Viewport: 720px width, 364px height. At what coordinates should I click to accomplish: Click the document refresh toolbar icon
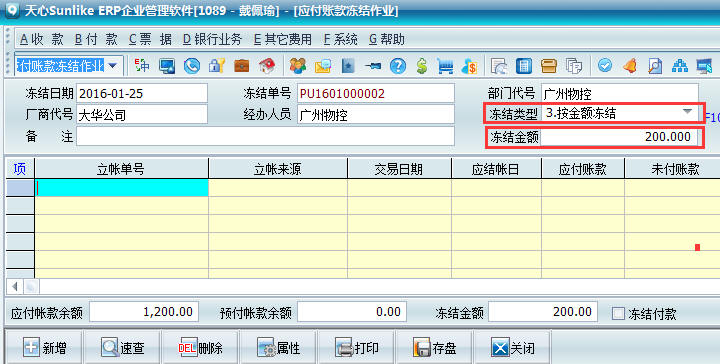pos(499,66)
